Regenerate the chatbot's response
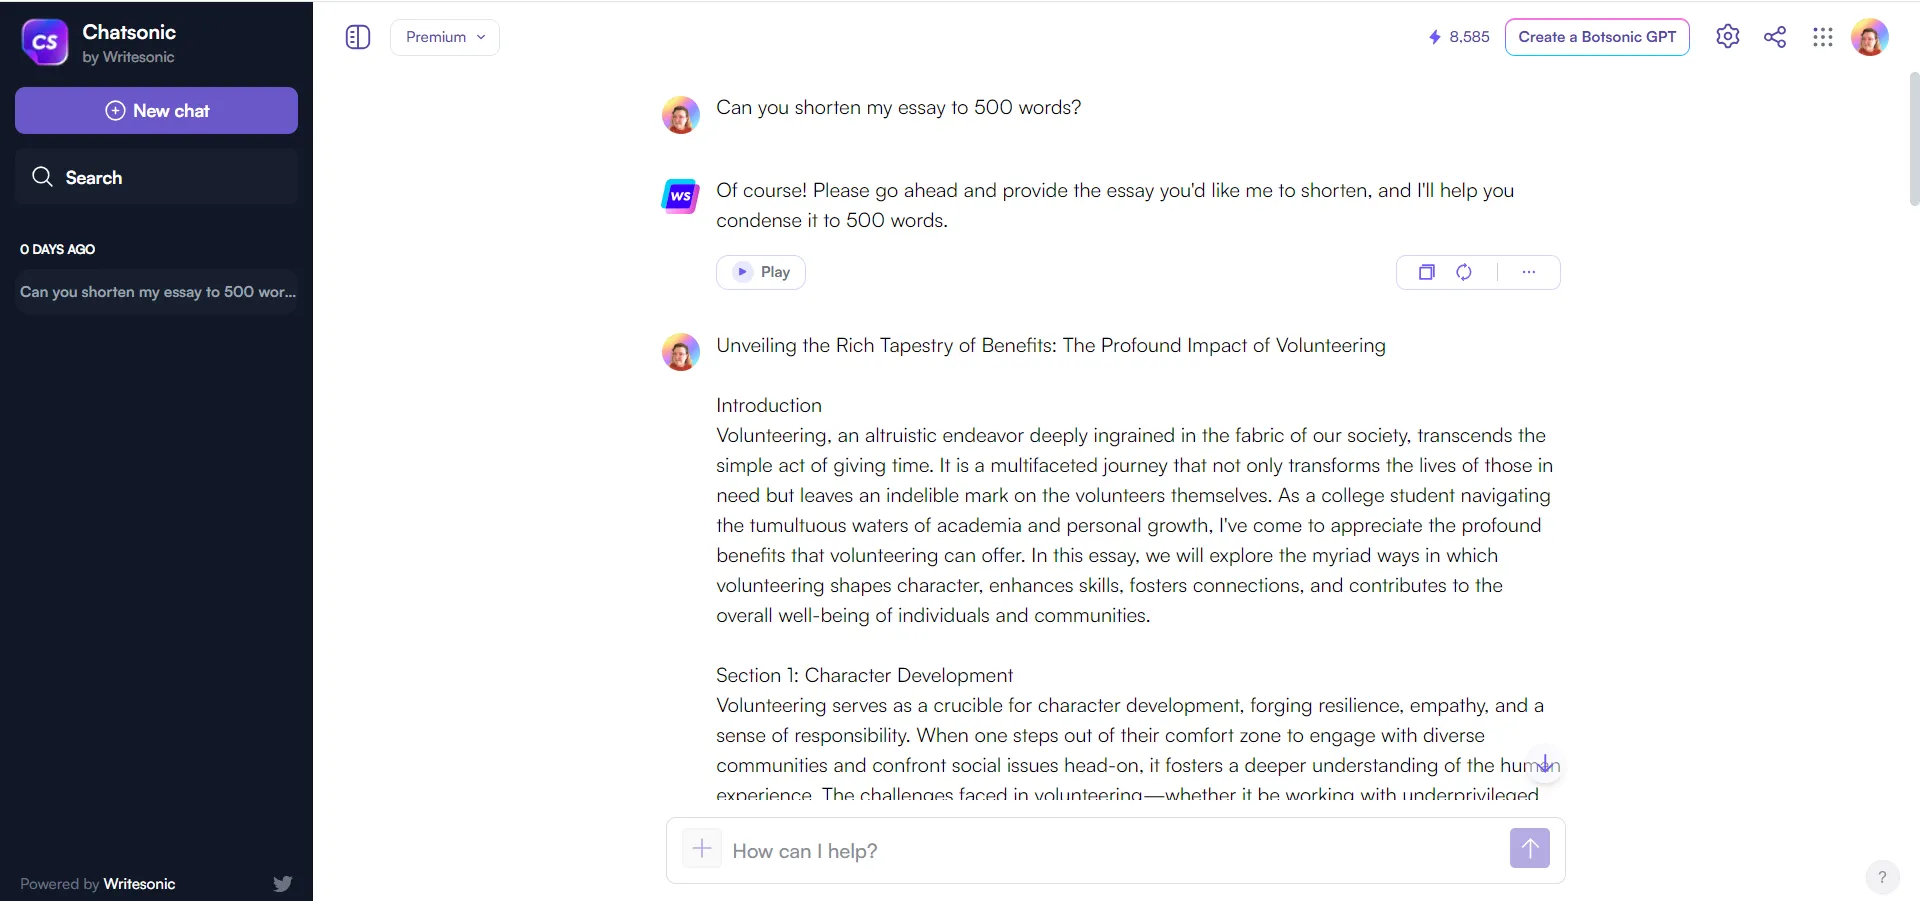 coord(1464,272)
